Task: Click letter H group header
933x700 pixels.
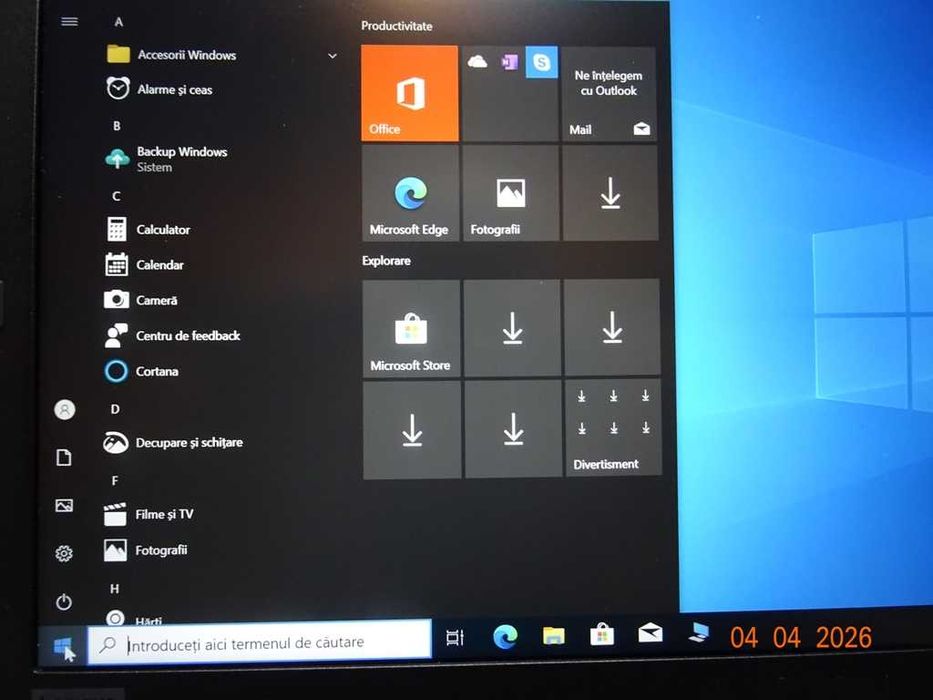Action: click(x=114, y=589)
